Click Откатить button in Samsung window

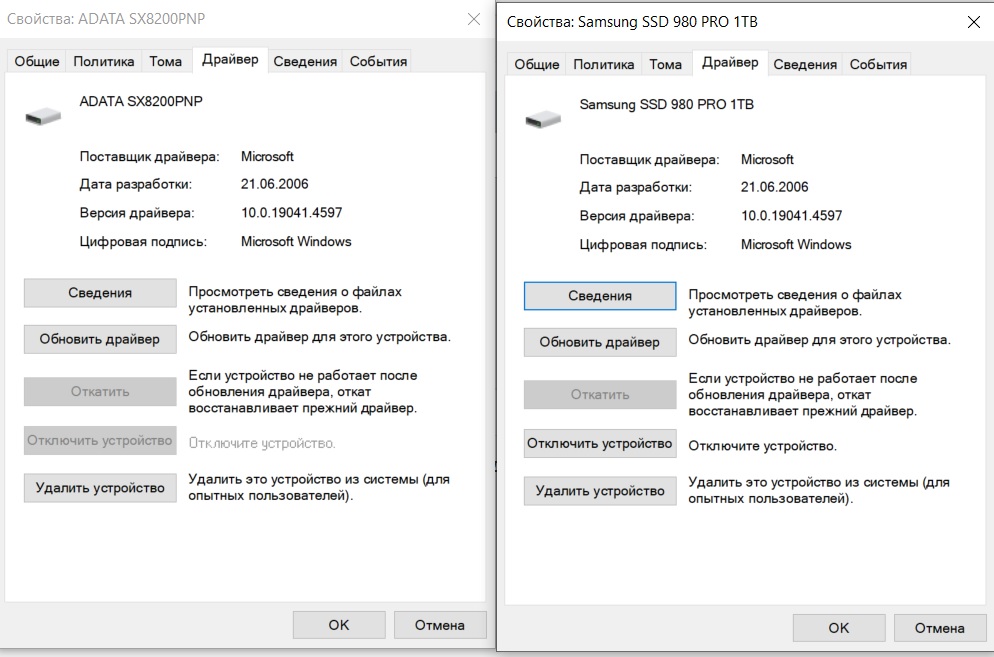(600, 394)
